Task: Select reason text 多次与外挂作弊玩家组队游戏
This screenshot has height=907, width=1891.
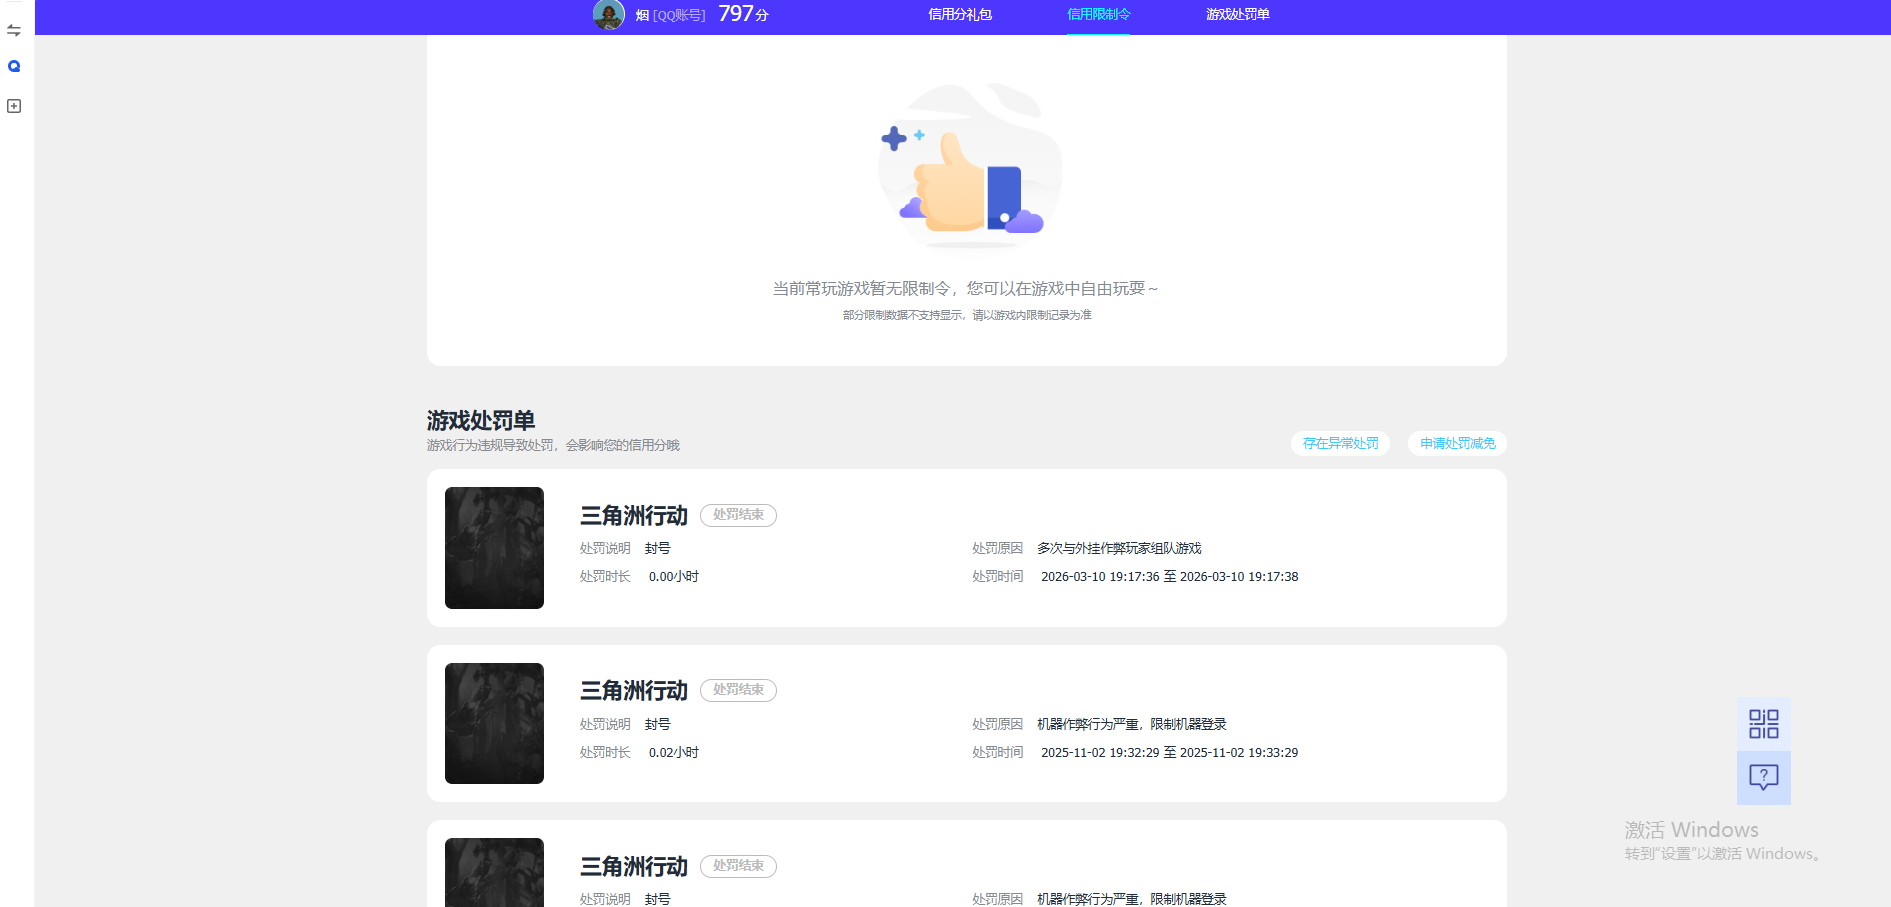Action: pos(1119,548)
